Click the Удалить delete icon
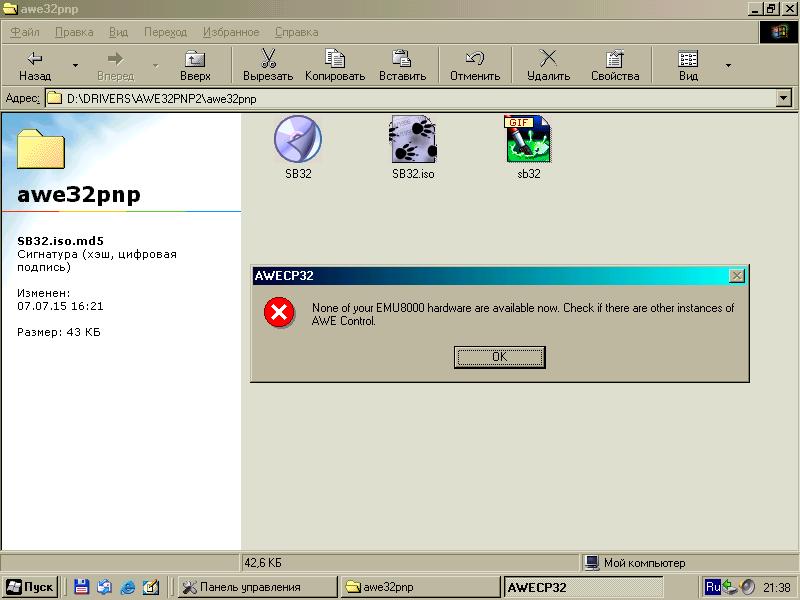This screenshot has width=800, height=600. click(x=548, y=59)
